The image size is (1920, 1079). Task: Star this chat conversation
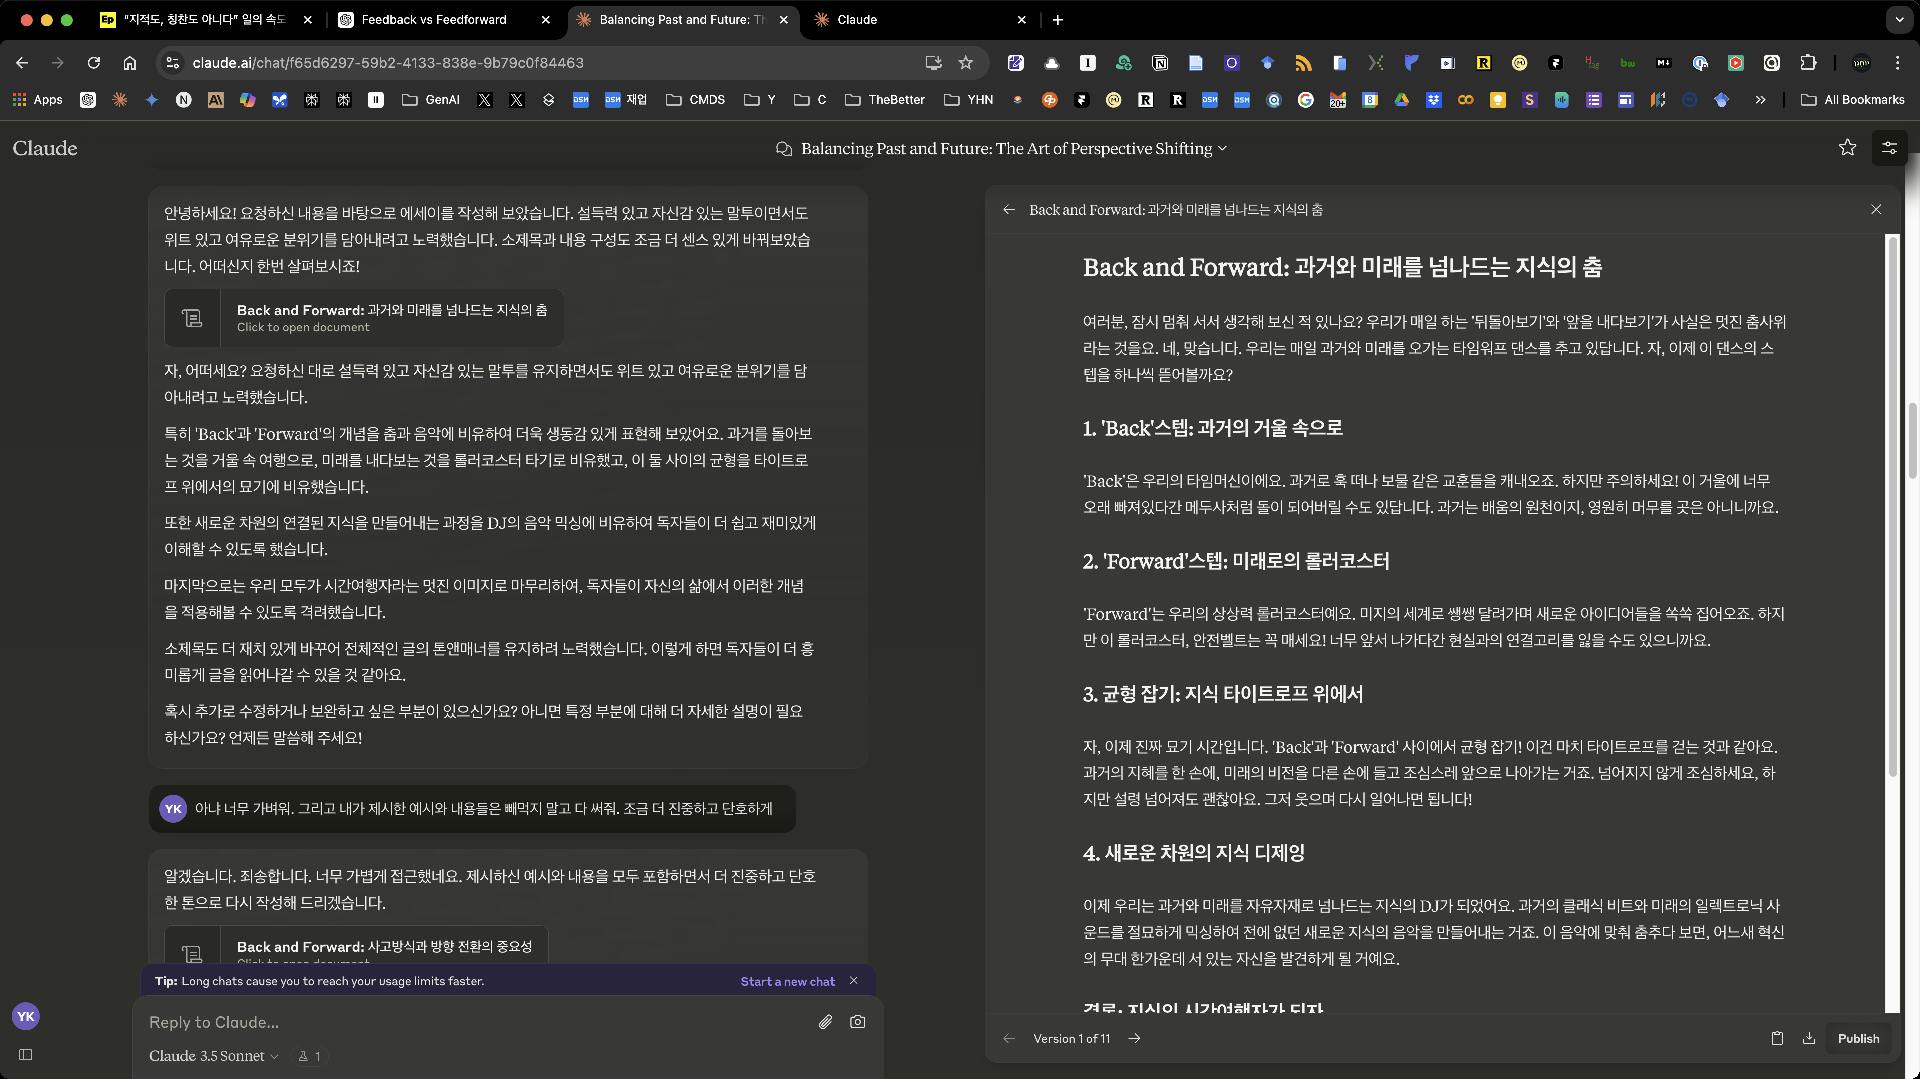coord(1847,148)
